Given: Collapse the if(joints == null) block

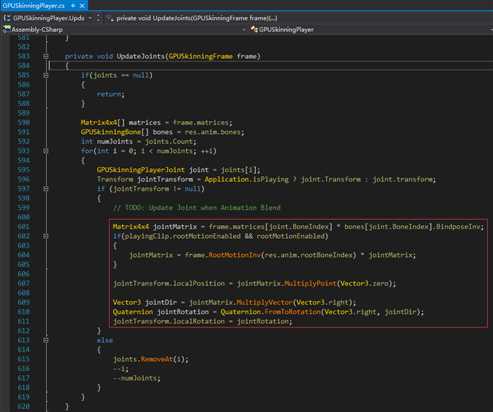Looking at the screenshot, I should 46,76.
